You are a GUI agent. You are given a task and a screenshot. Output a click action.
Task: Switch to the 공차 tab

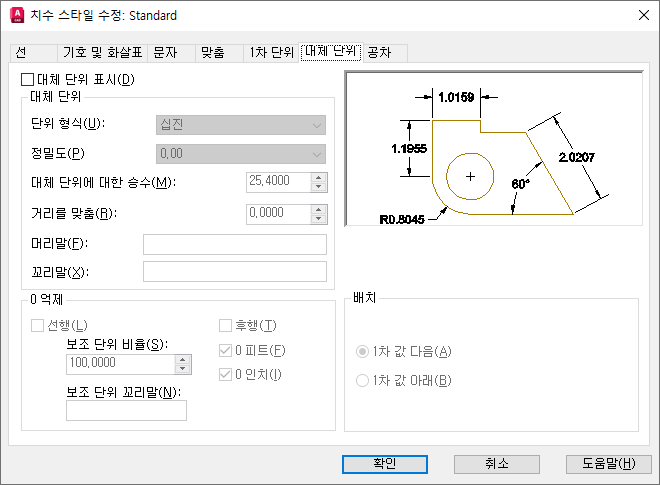385,53
